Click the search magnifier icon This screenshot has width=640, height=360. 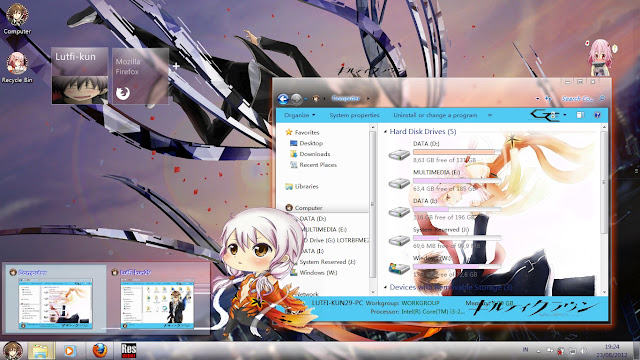pos(602,98)
